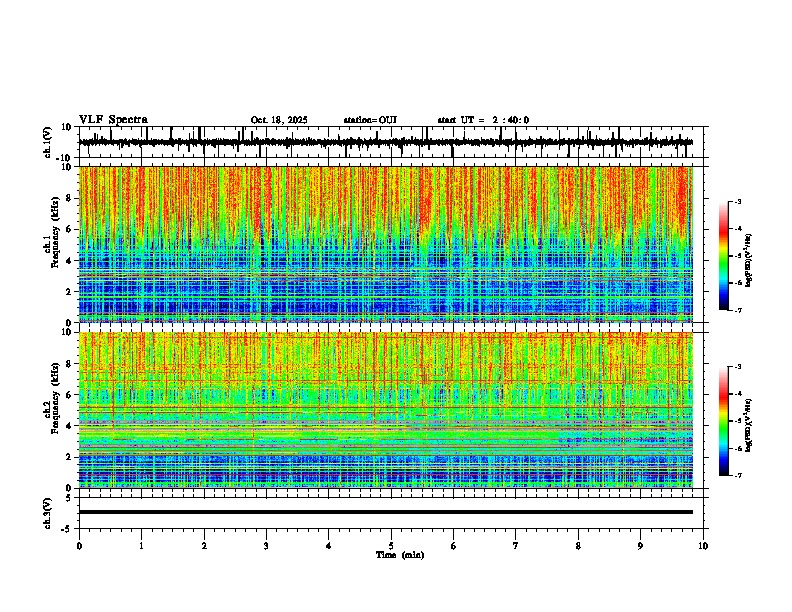Screen dimensions: 792x612
Task: Click time axis tick label "5"
Action: click(391, 546)
